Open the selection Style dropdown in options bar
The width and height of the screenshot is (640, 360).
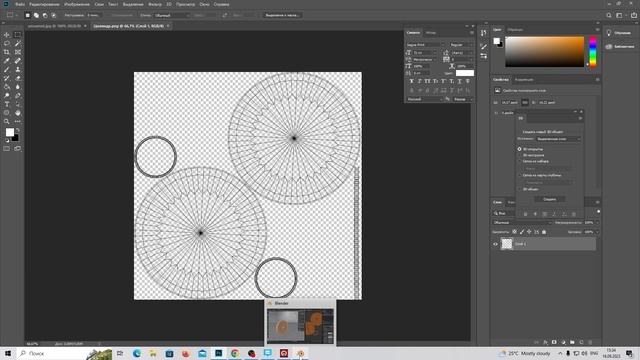172,15
